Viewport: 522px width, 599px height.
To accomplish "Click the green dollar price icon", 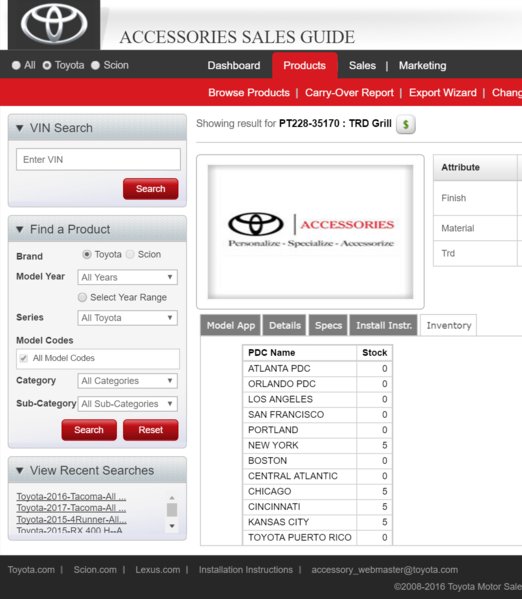I will coord(405,125).
